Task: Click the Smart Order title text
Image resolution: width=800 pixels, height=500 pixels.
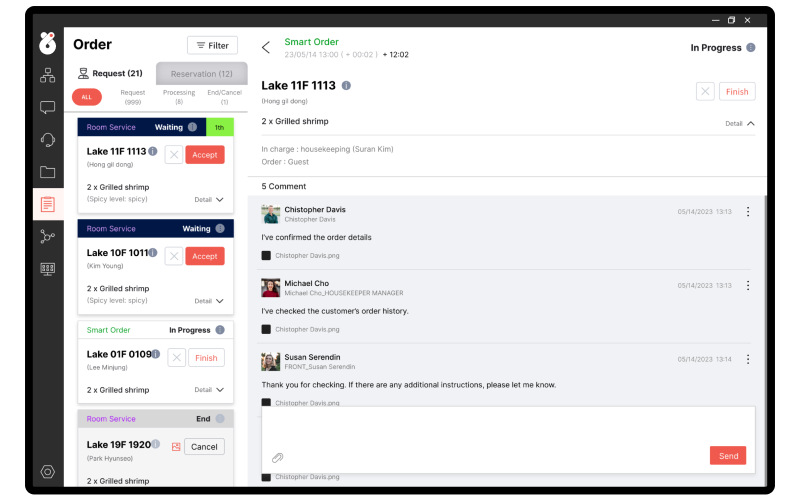Action: 311,42
